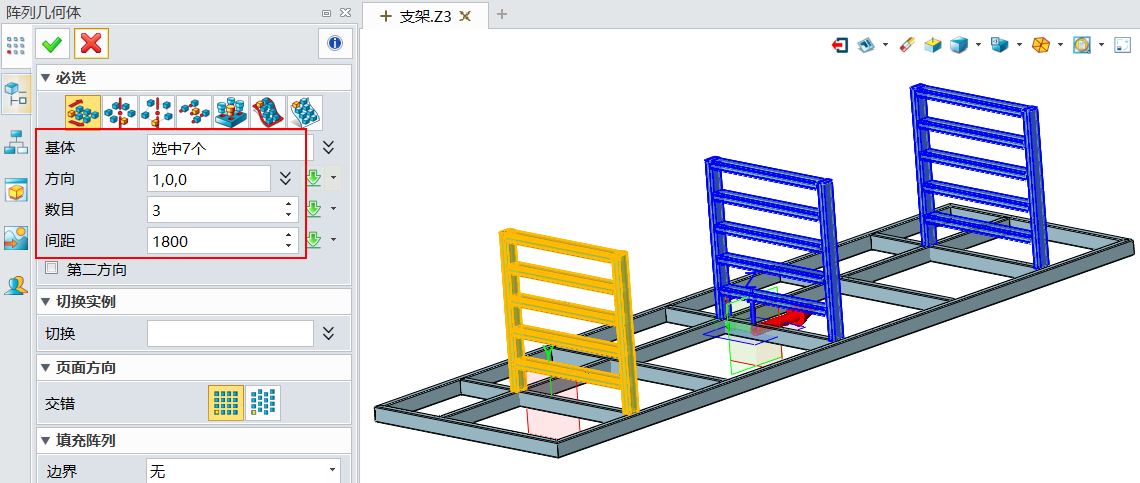Open the 边界 dropdown

(x=243, y=471)
